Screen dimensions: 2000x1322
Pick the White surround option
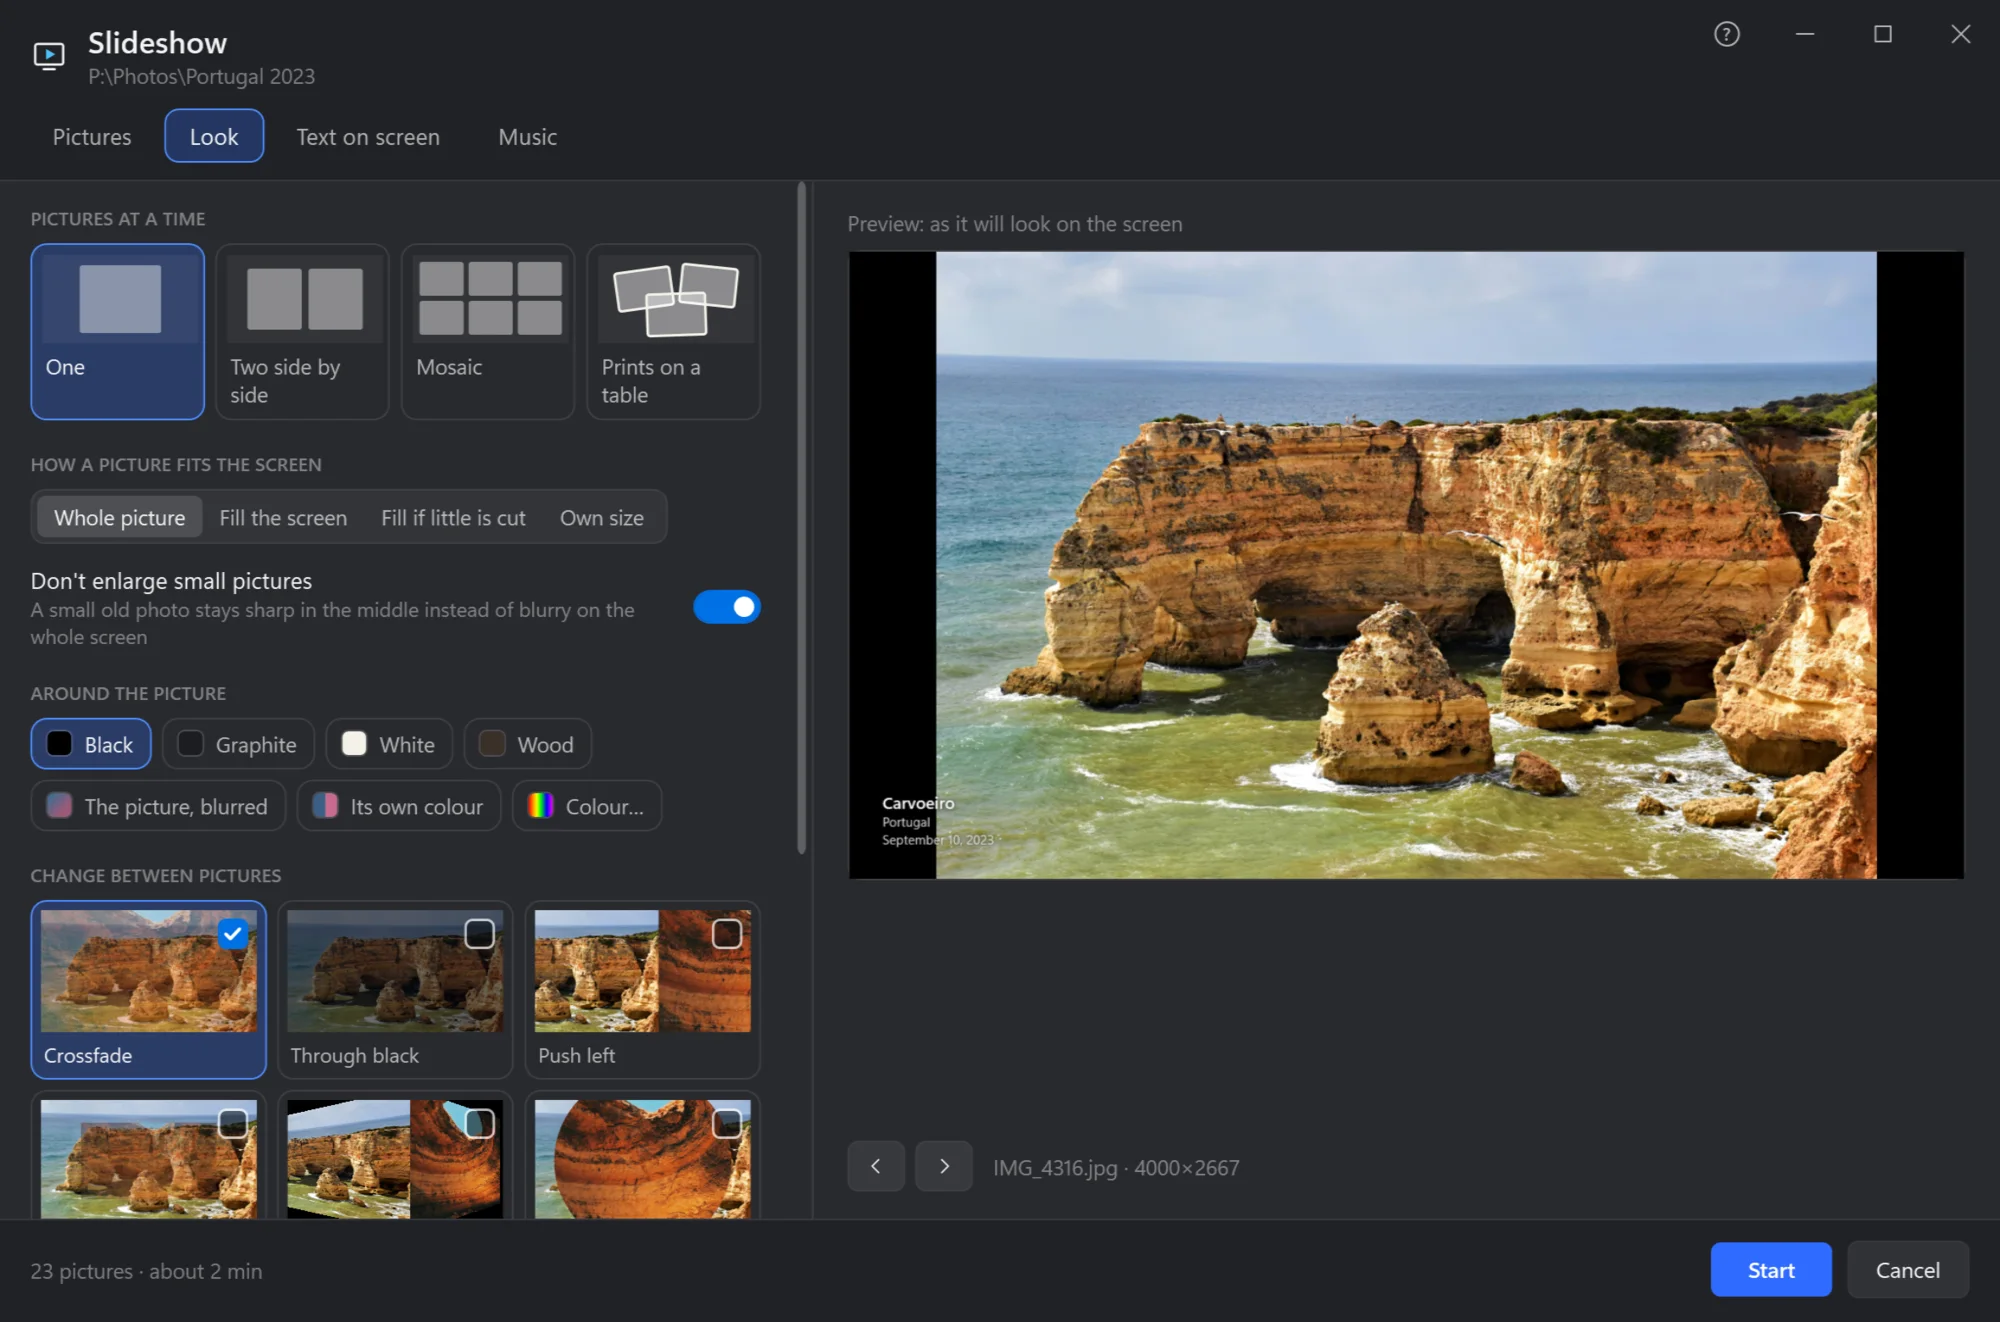(389, 744)
